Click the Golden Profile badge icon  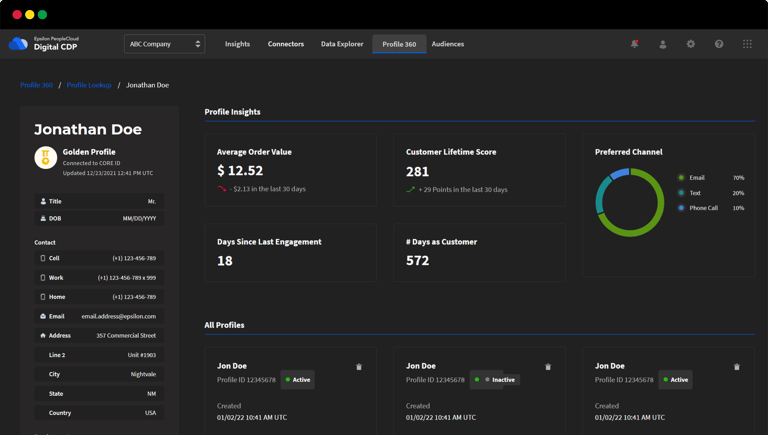[x=45, y=157]
